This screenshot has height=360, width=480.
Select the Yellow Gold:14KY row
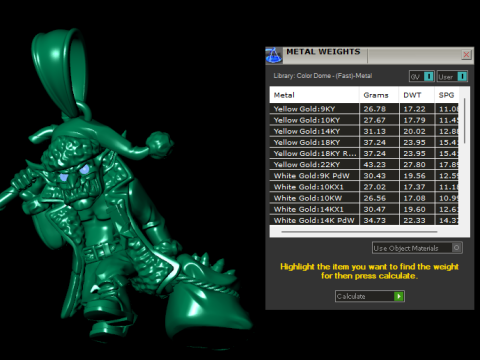[364, 131]
